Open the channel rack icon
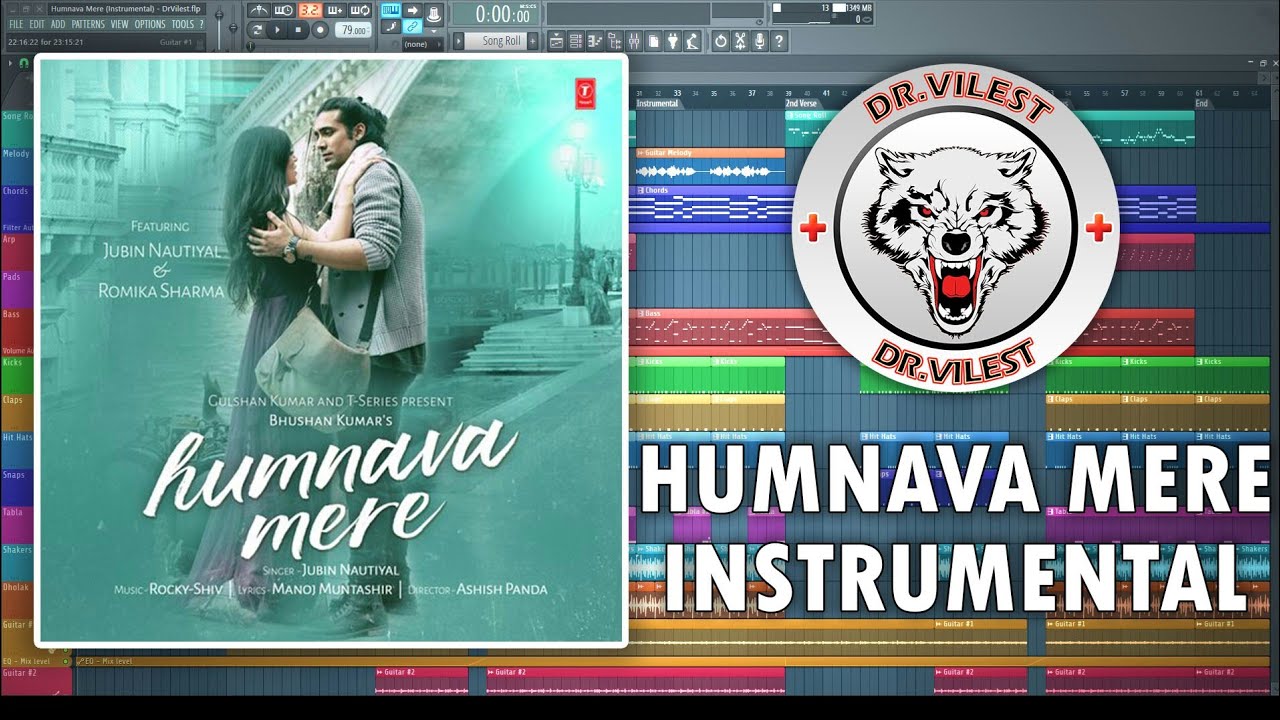Screen dimensions: 1280x720 (x=576, y=41)
